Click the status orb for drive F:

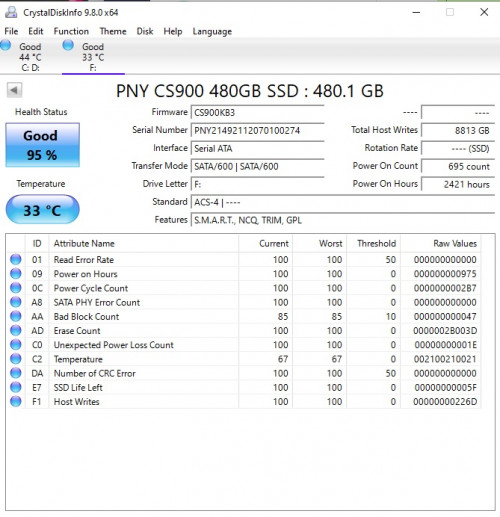68,45
